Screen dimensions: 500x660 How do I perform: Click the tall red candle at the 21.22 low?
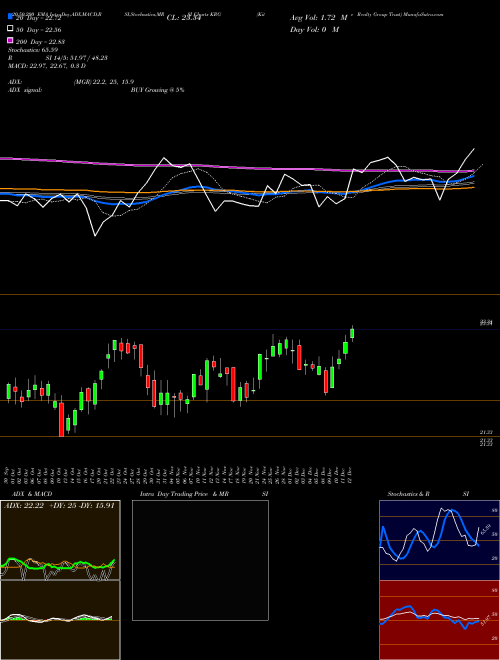61,419
